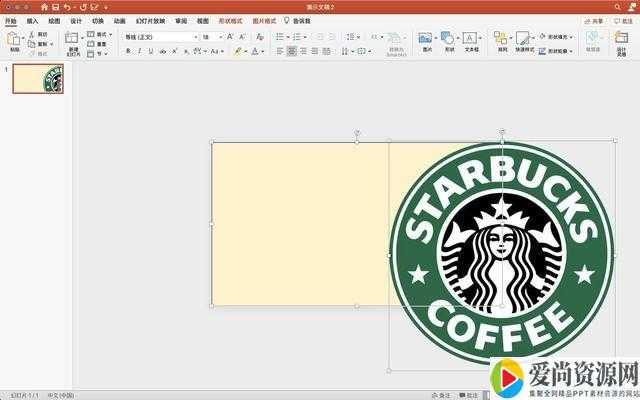Click the 共享 share button
The width and height of the screenshot is (640, 400).
595,20
